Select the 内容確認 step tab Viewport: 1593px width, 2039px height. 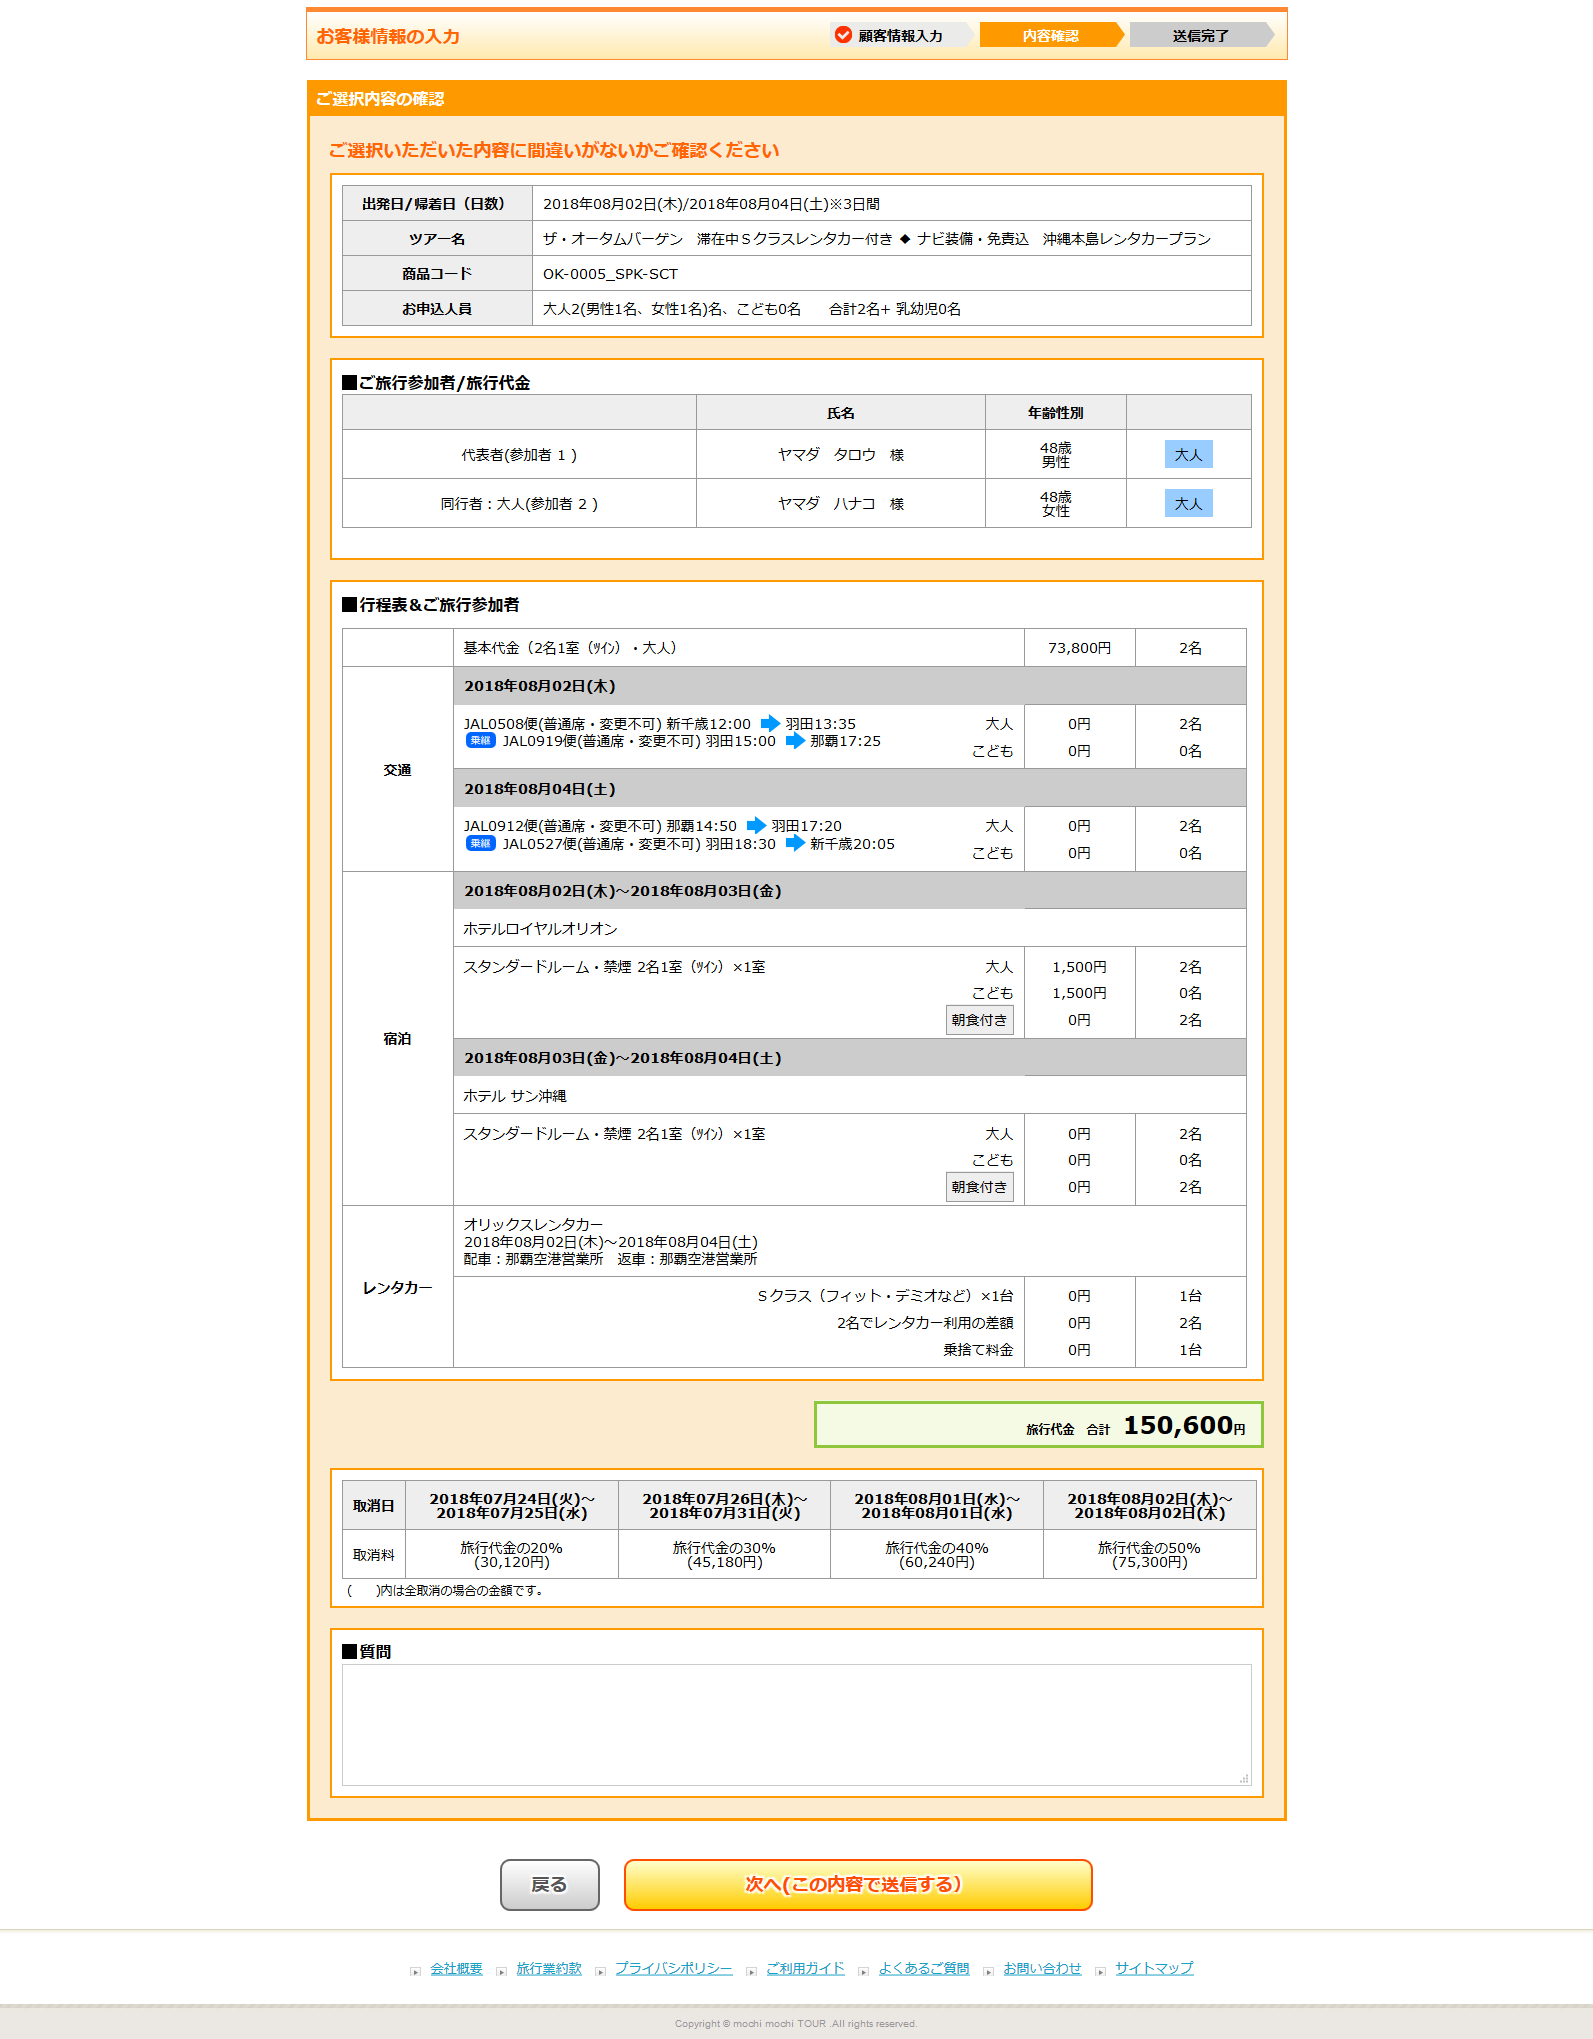[x=1051, y=35]
